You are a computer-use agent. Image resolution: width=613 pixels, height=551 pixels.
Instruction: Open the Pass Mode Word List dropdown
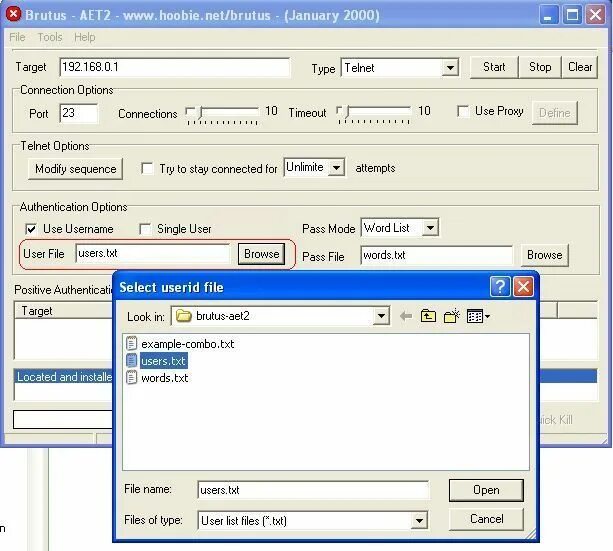click(430, 228)
